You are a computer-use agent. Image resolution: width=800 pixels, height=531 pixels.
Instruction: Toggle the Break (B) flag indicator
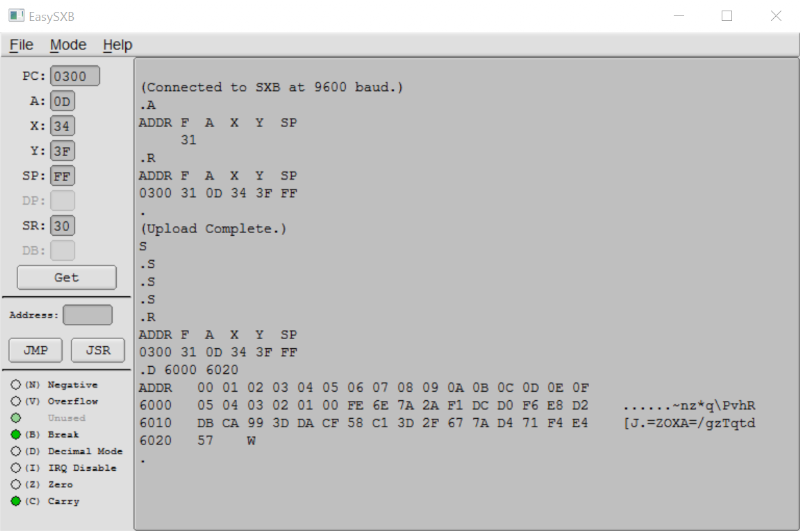(15, 435)
